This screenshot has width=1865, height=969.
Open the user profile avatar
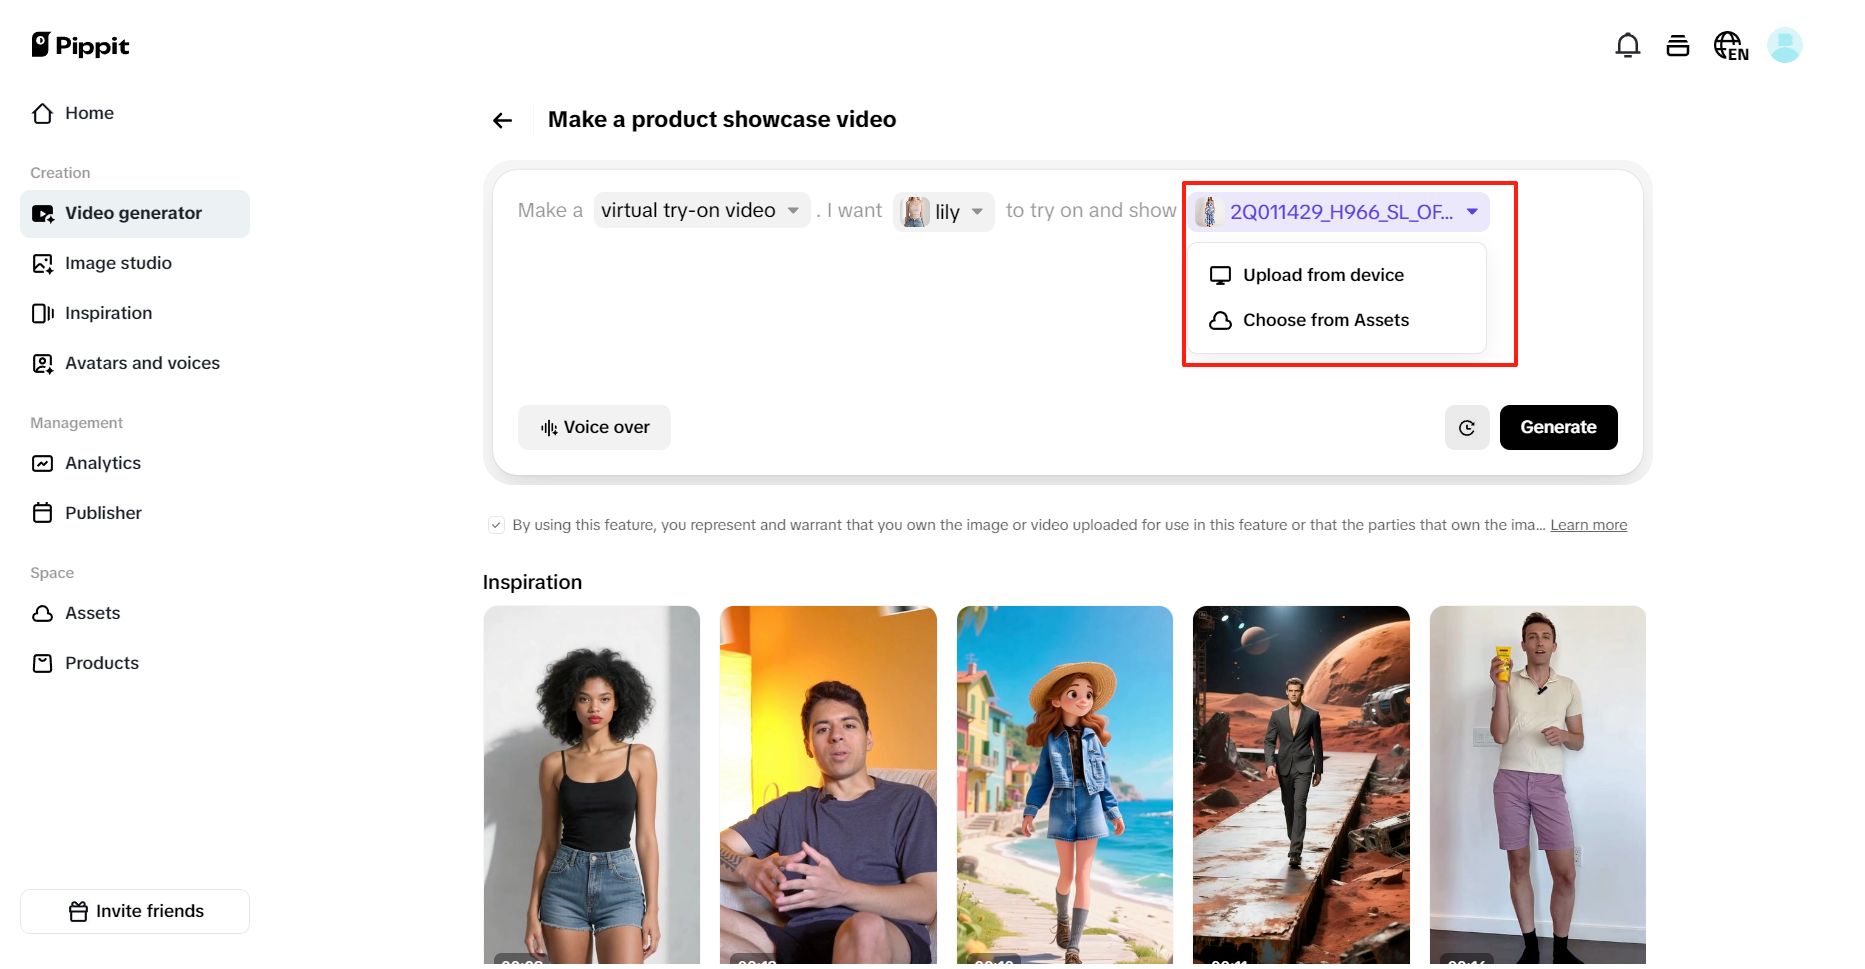pyautogui.click(x=1784, y=46)
